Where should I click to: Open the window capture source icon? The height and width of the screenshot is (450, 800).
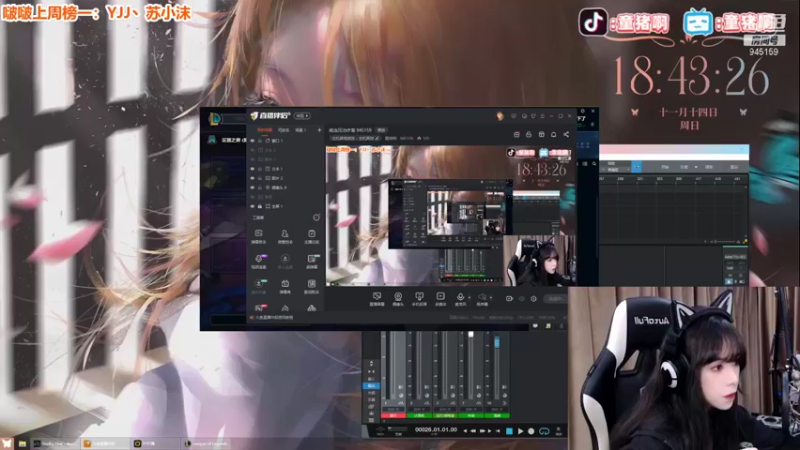377,297
